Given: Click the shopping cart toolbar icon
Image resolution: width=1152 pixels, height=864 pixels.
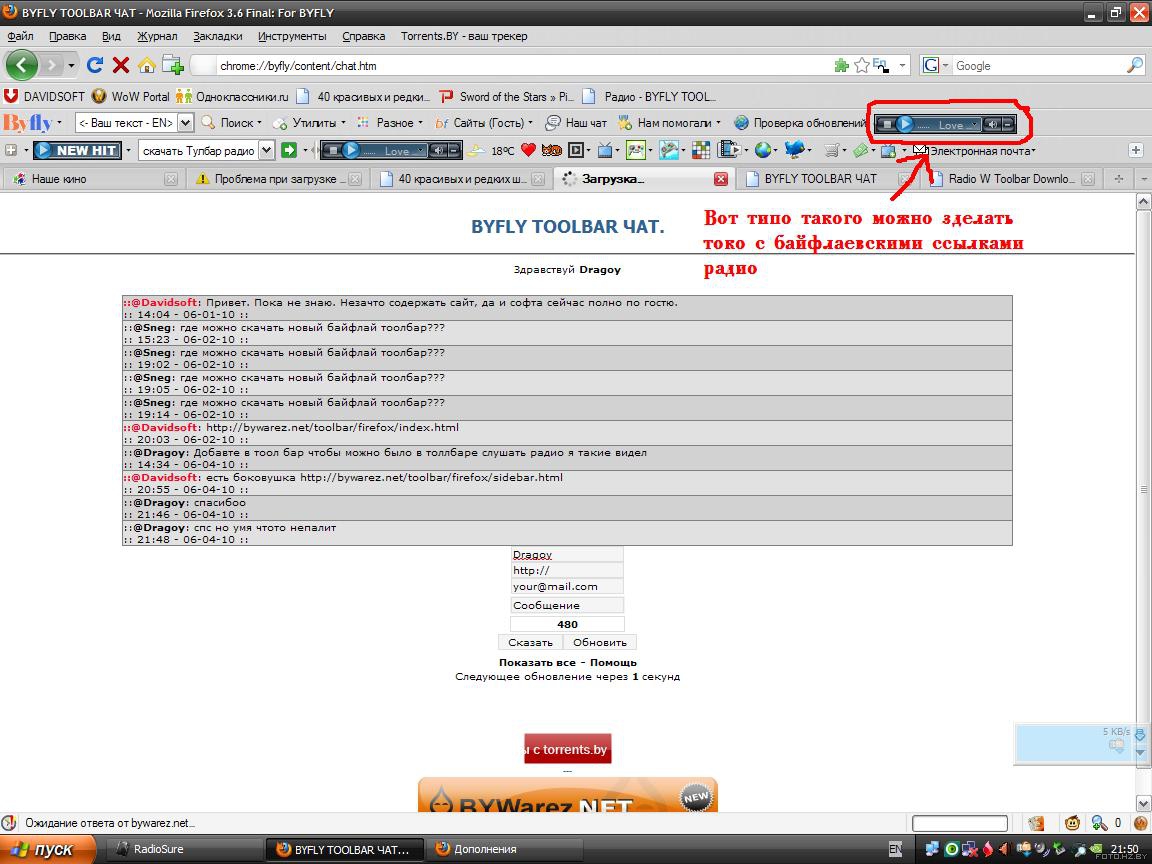Looking at the screenshot, I should coord(831,151).
